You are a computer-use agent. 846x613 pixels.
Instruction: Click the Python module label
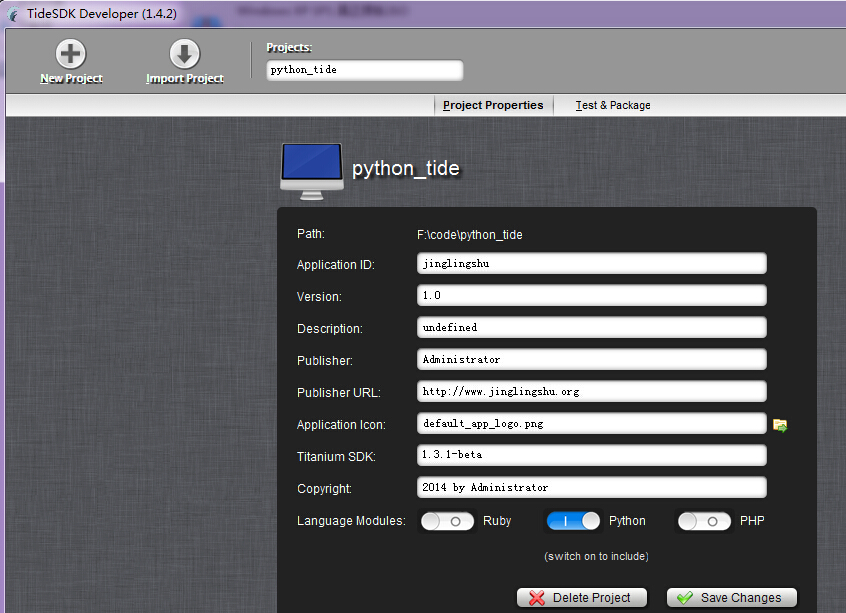pyautogui.click(x=627, y=521)
